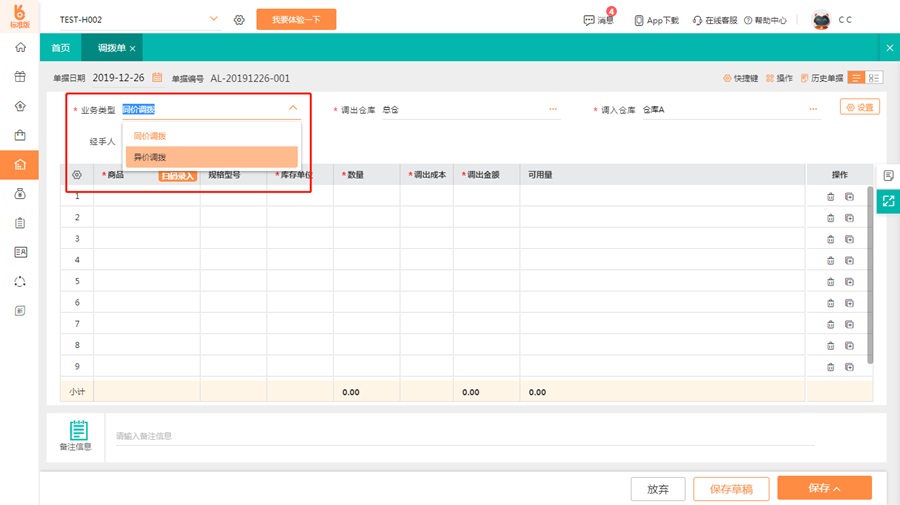900x505 pixels.
Task: Open 调出仓库 picker via ellipsis
Action: (x=553, y=109)
